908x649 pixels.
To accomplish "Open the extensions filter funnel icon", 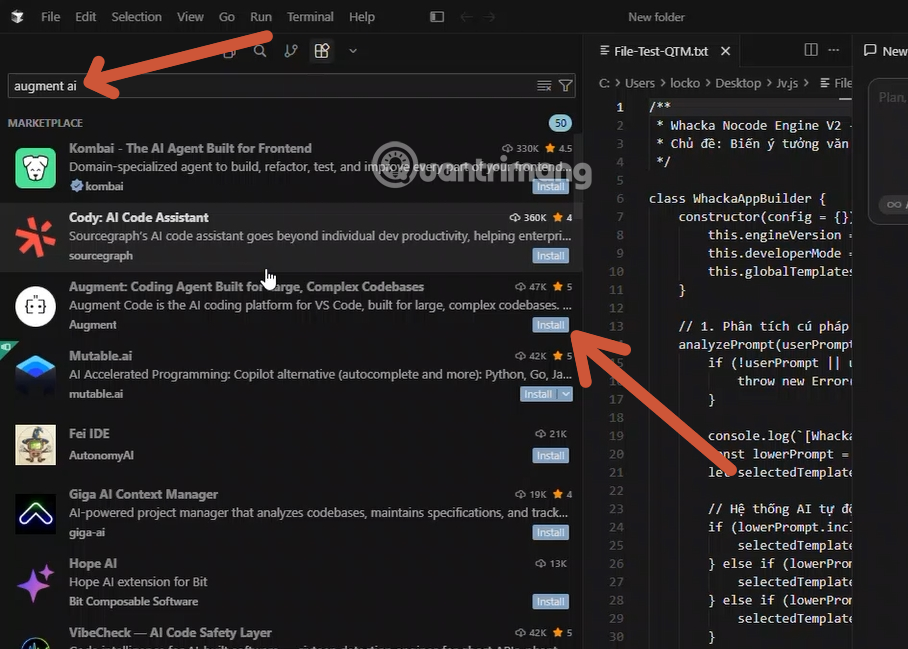I will (565, 86).
